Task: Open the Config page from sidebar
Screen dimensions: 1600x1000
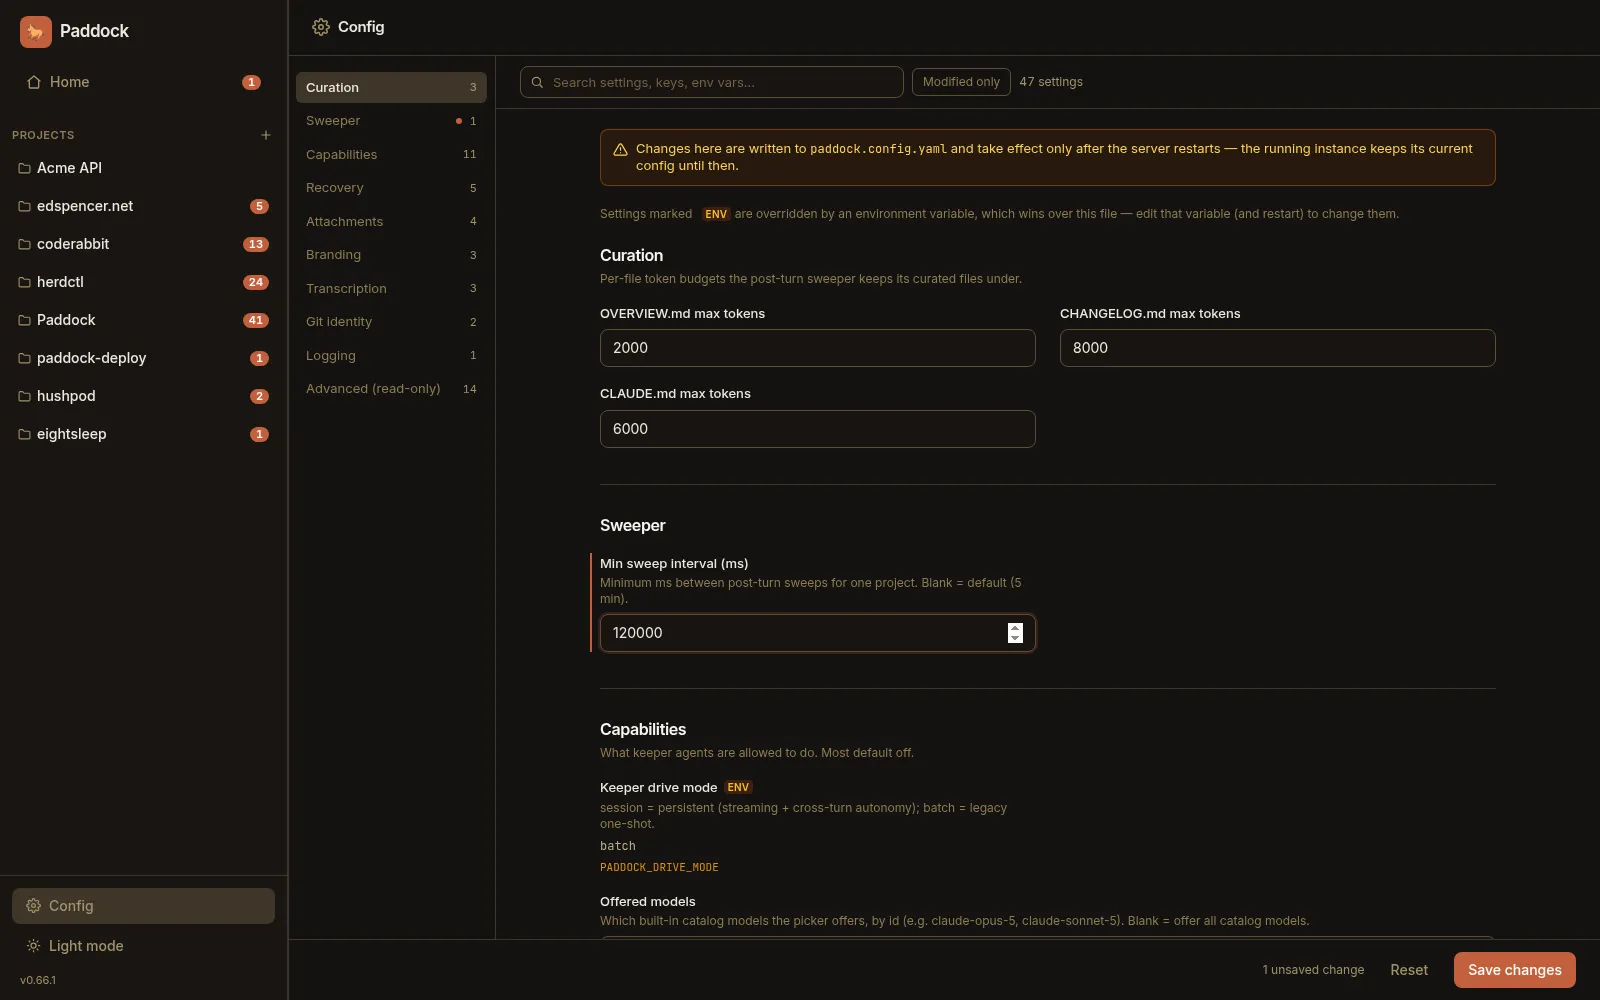Action: pos(143,906)
